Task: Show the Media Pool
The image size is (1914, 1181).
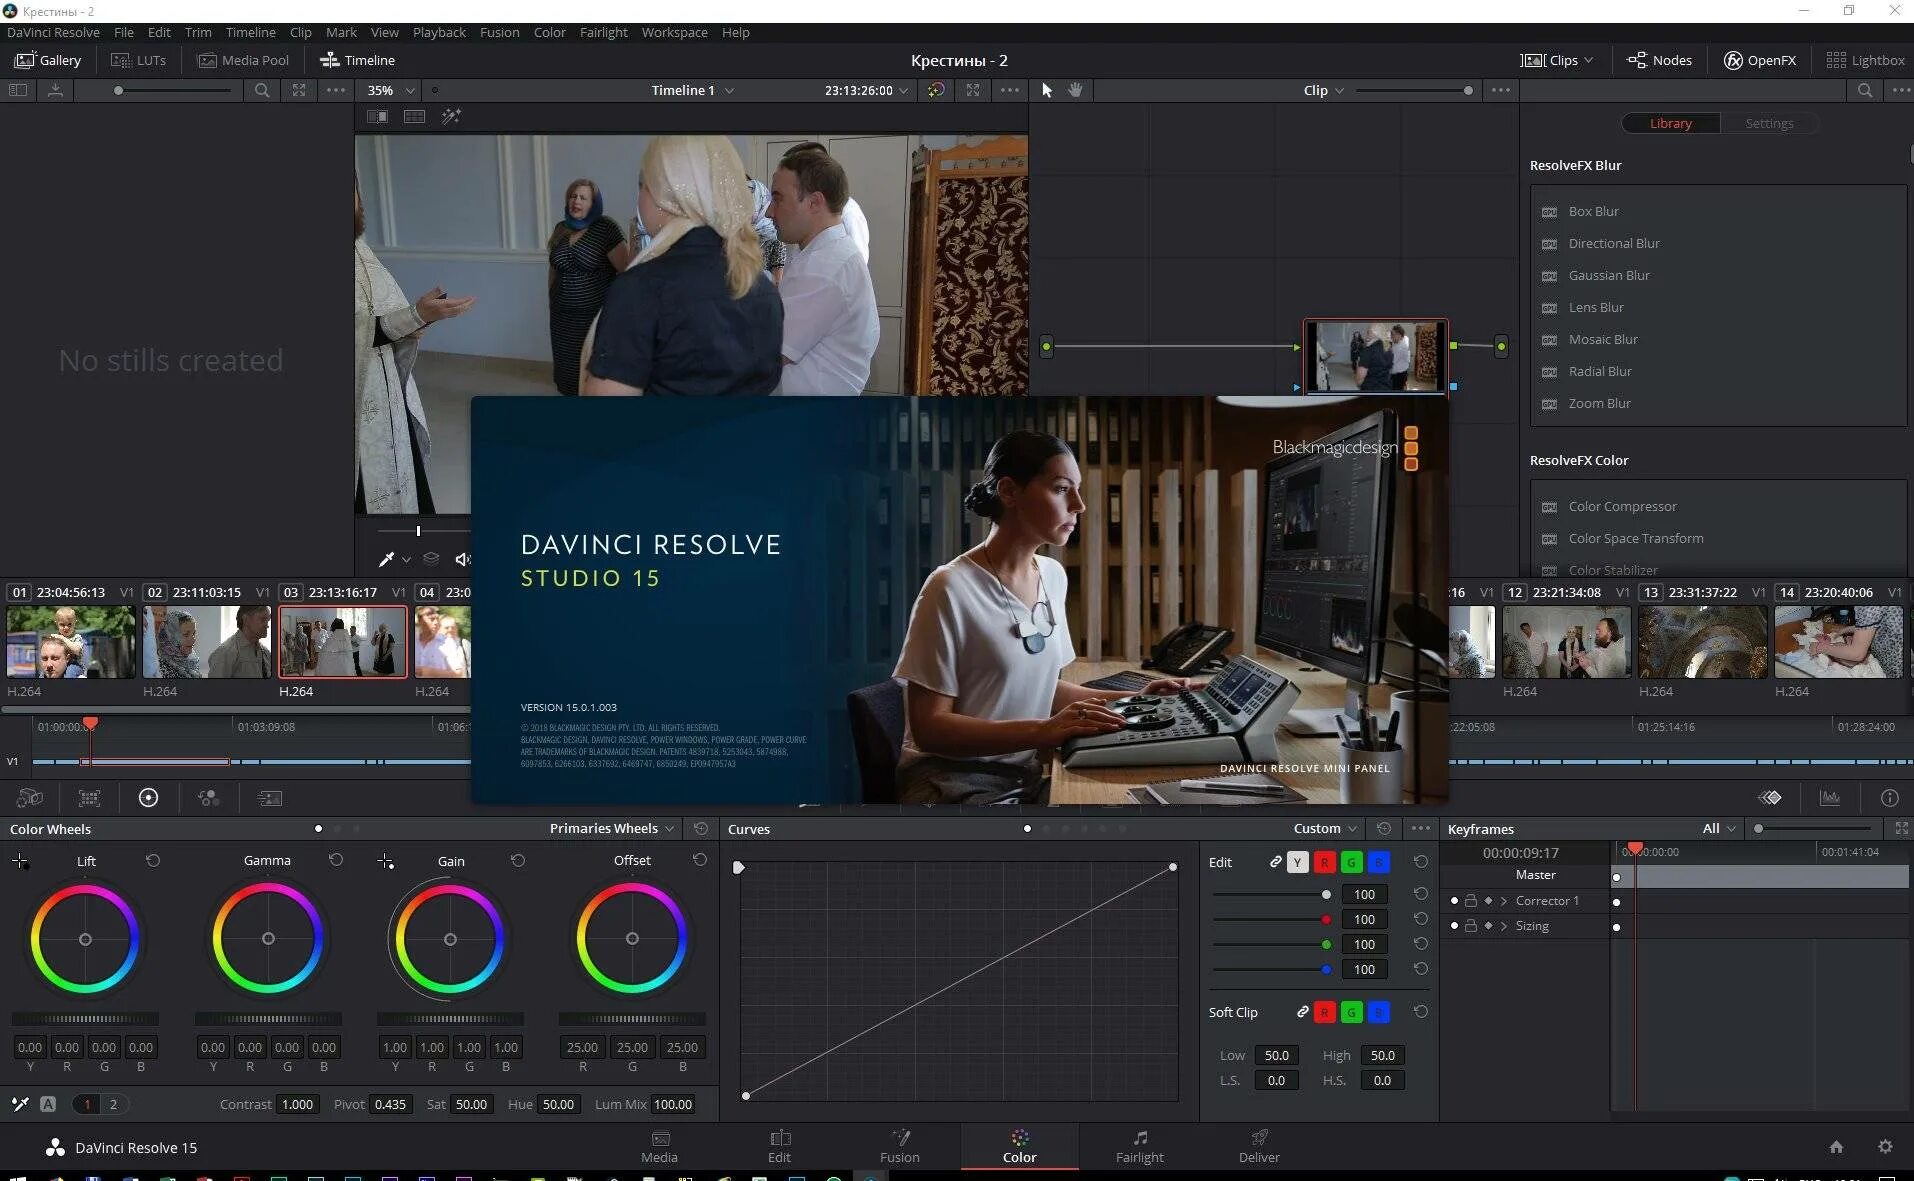Action: click(243, 60)
